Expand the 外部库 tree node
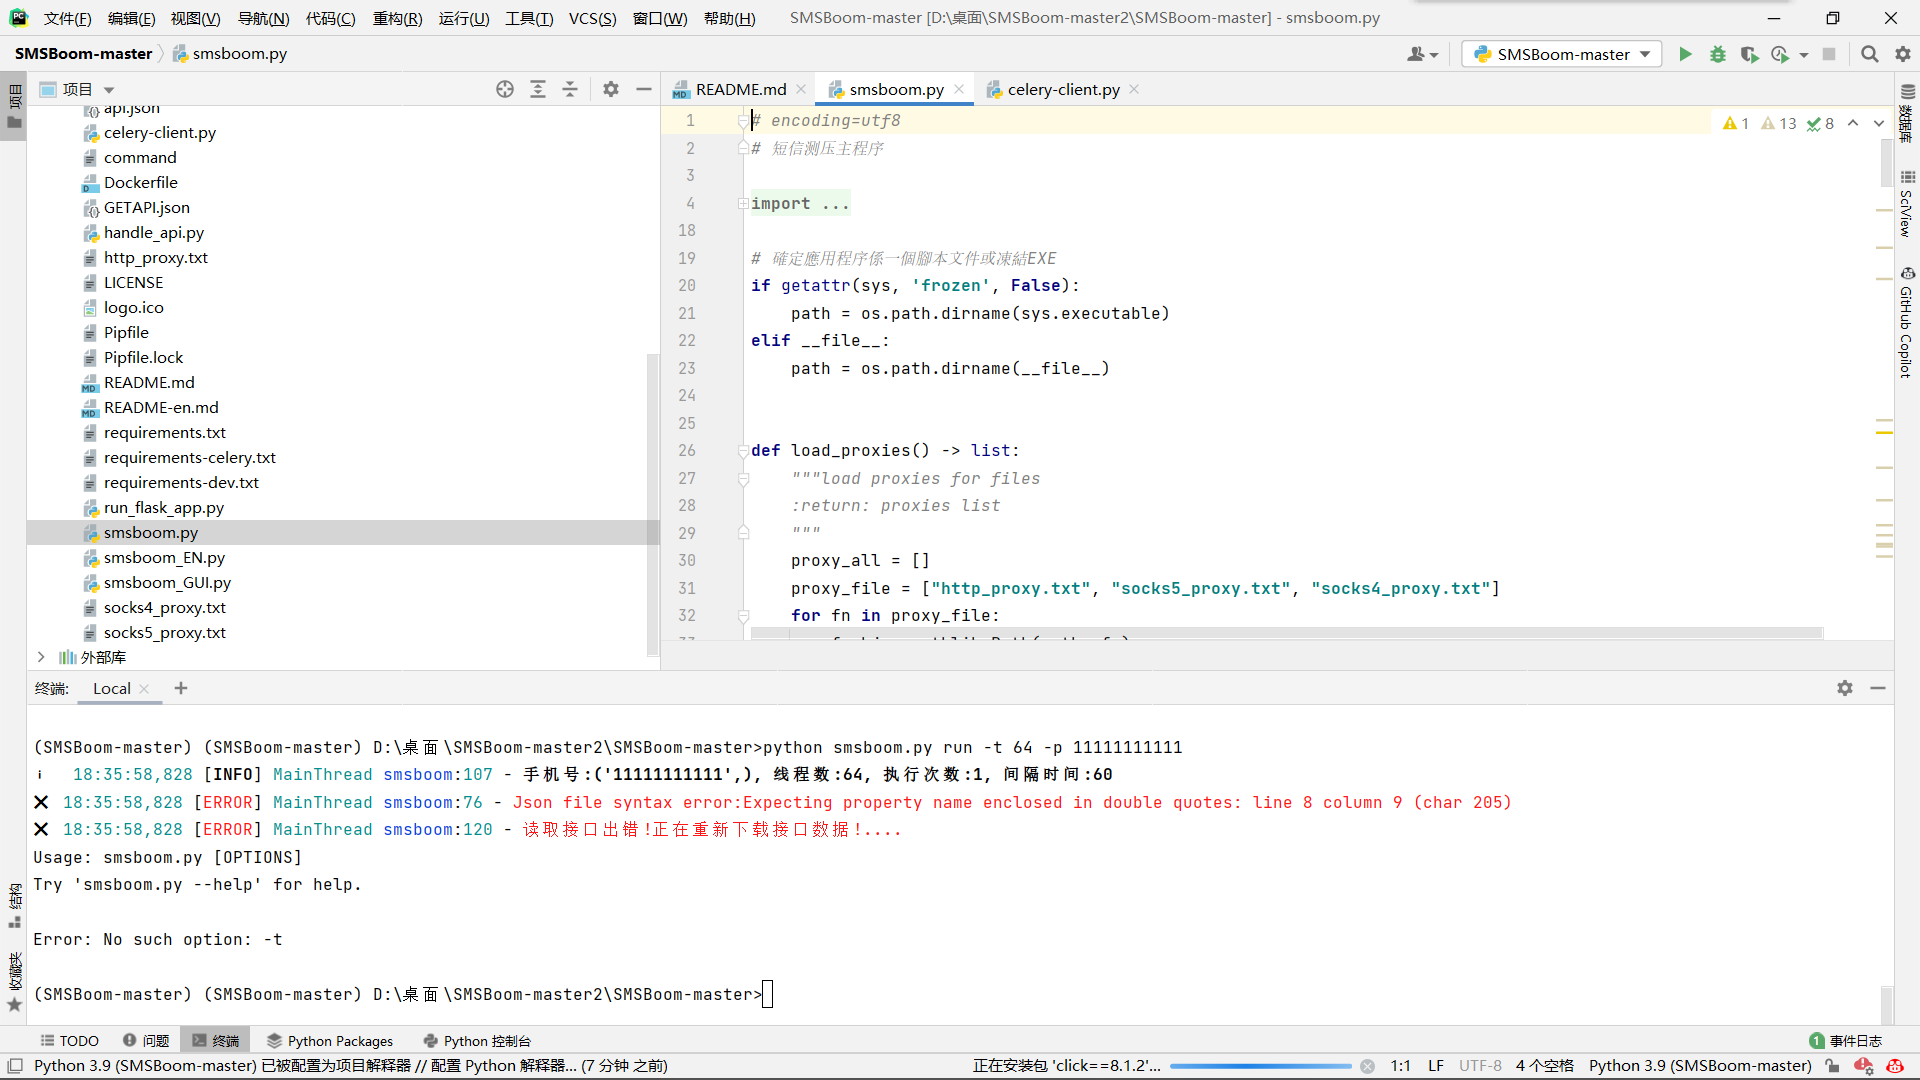 coord(41,657)
